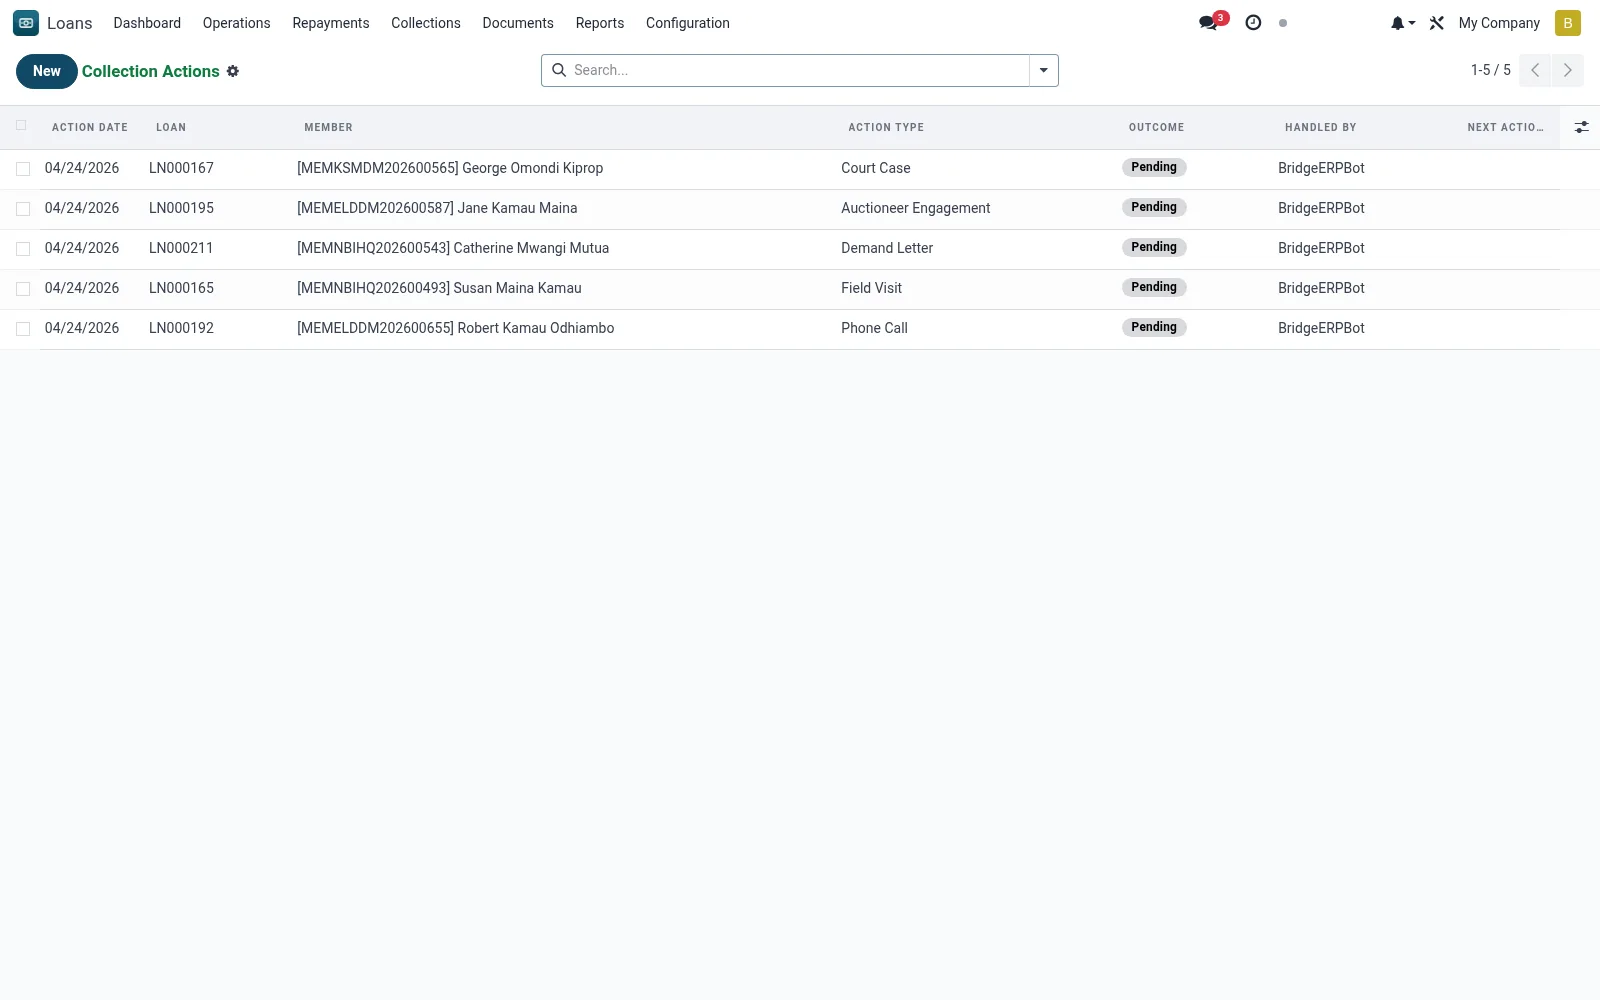Click Pending badge in Phone Call row
This screenshot has width=1600, height=1000.
coord(1154,327)
